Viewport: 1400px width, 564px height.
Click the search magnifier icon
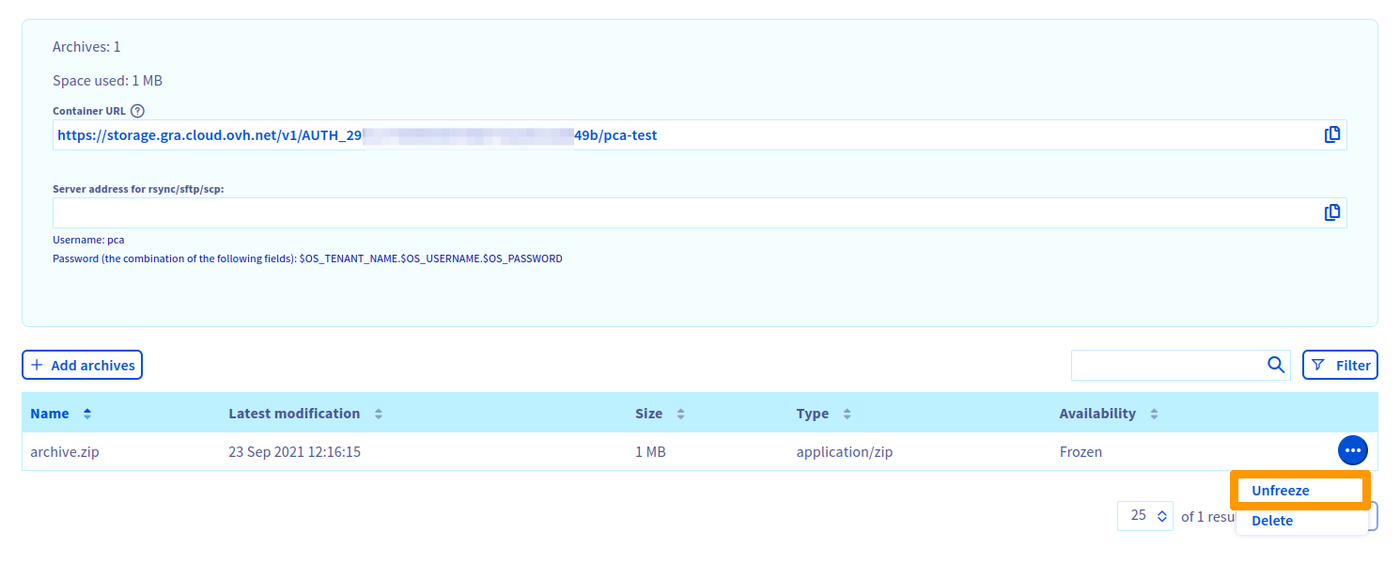pyautogui.click(x=1276, y=365)
